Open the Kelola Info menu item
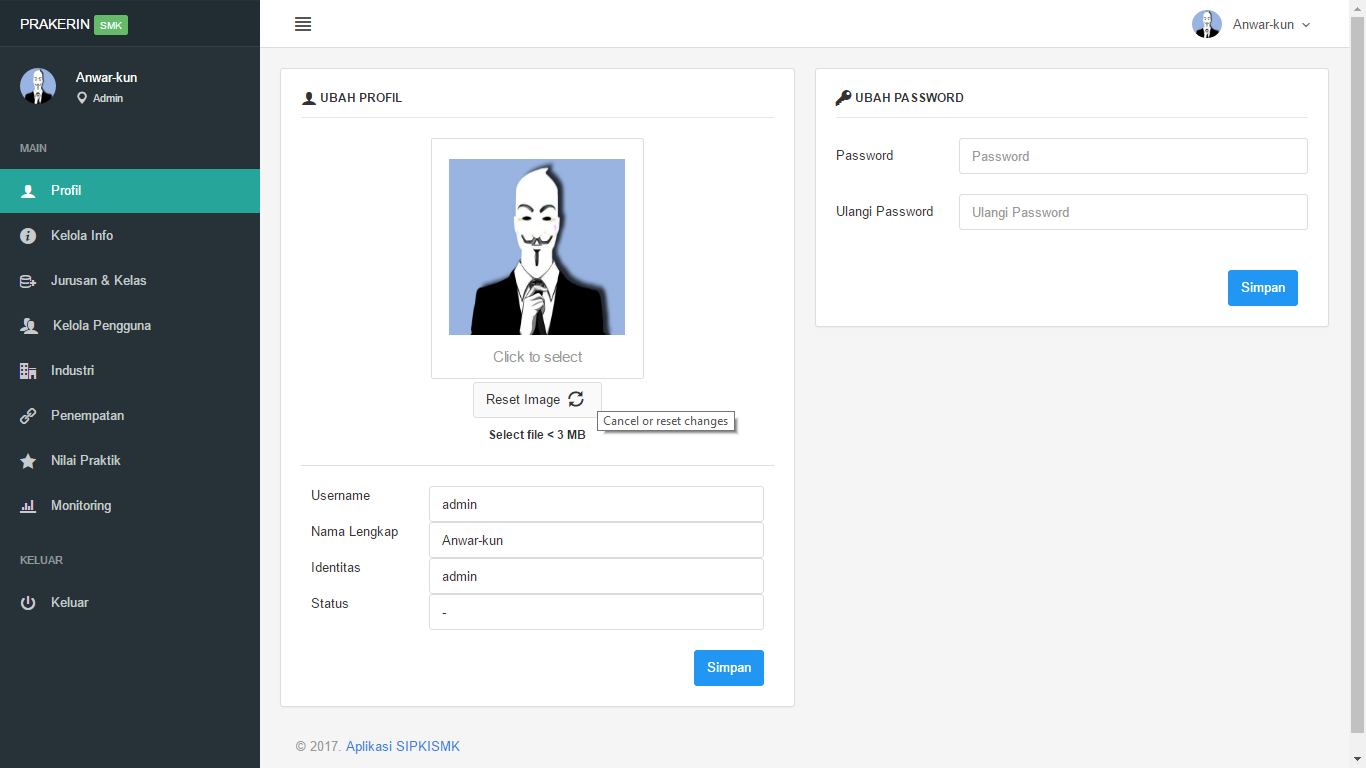Image resolution: width=1366 pixels, height=768 pixels. point(130,236)
